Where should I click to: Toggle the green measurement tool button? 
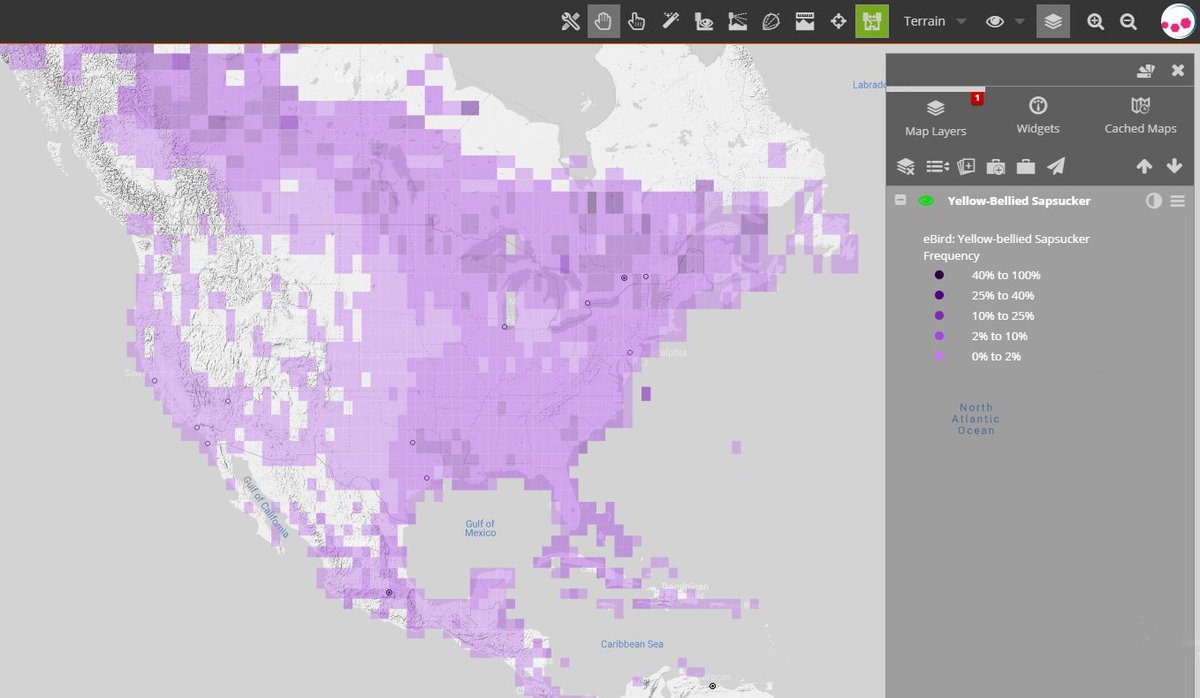872,21
